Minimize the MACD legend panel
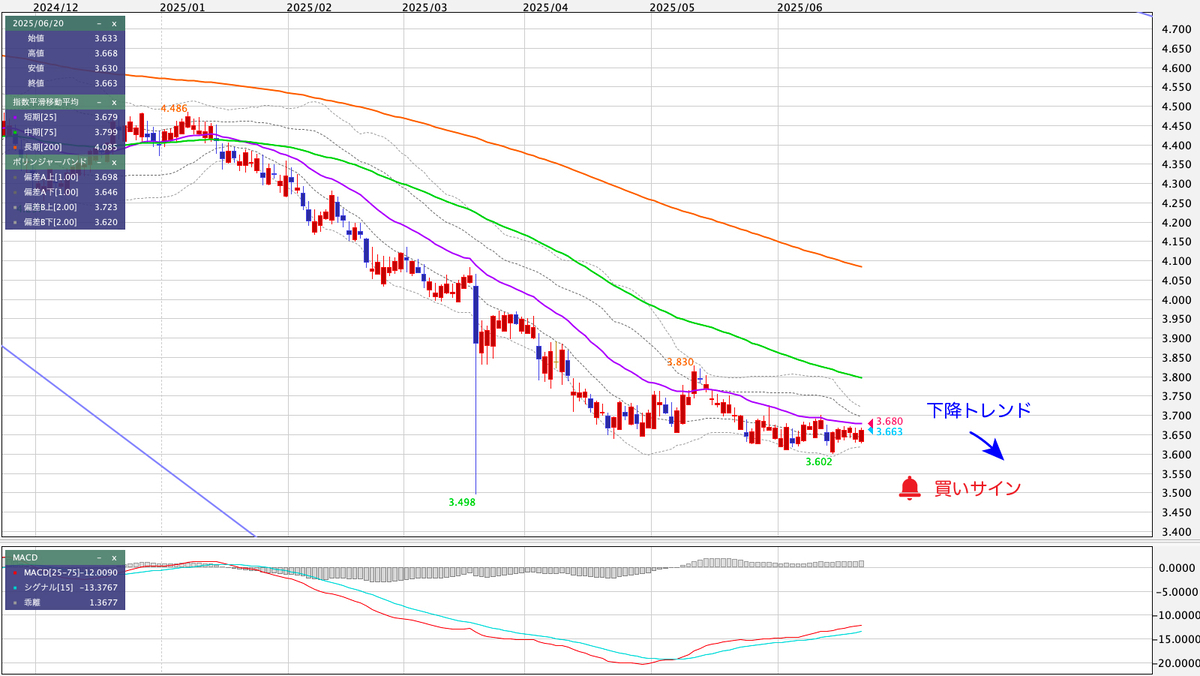This screenshot has width=1200, height=676. 98,557
